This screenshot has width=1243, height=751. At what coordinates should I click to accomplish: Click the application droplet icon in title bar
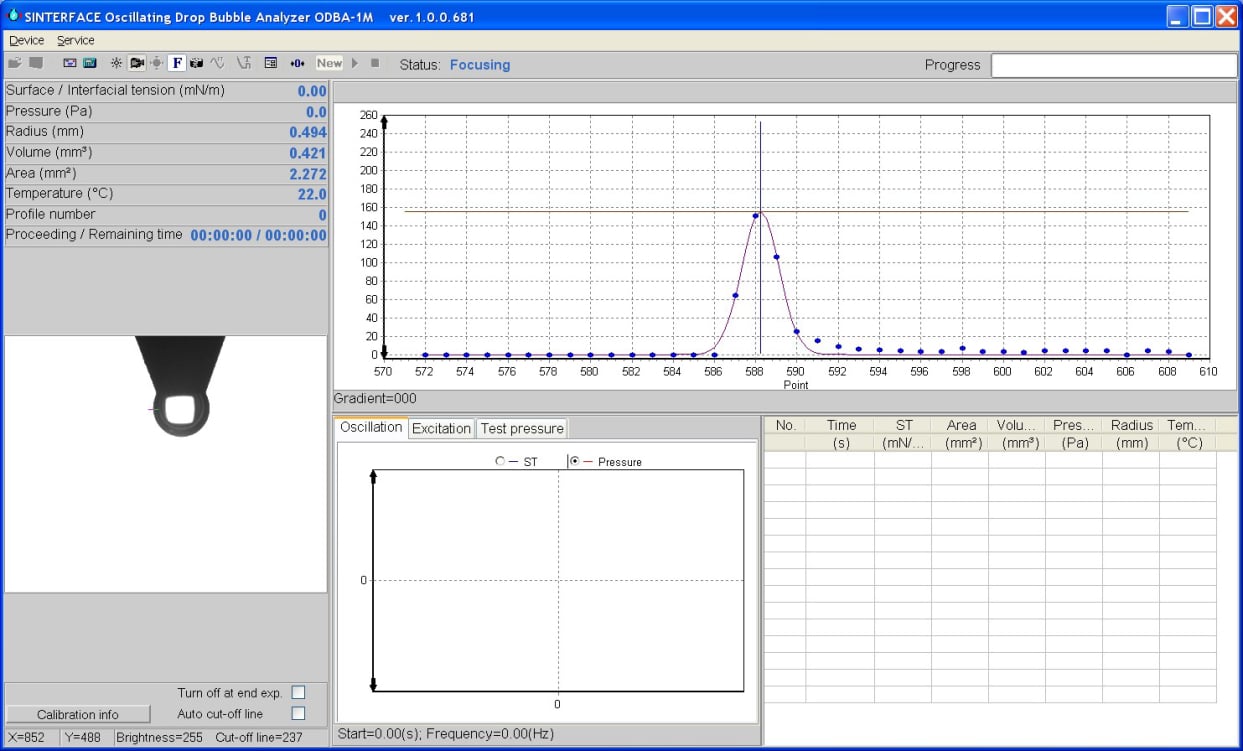point(13,16)
